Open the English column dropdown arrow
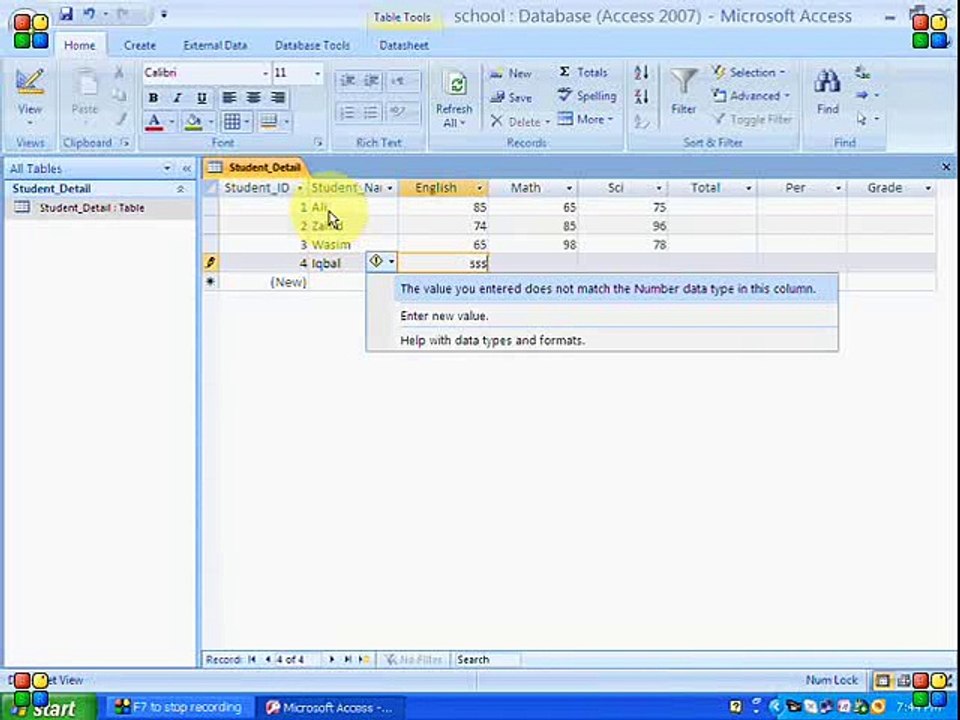 pyautogui.click(x=479, y=188)
